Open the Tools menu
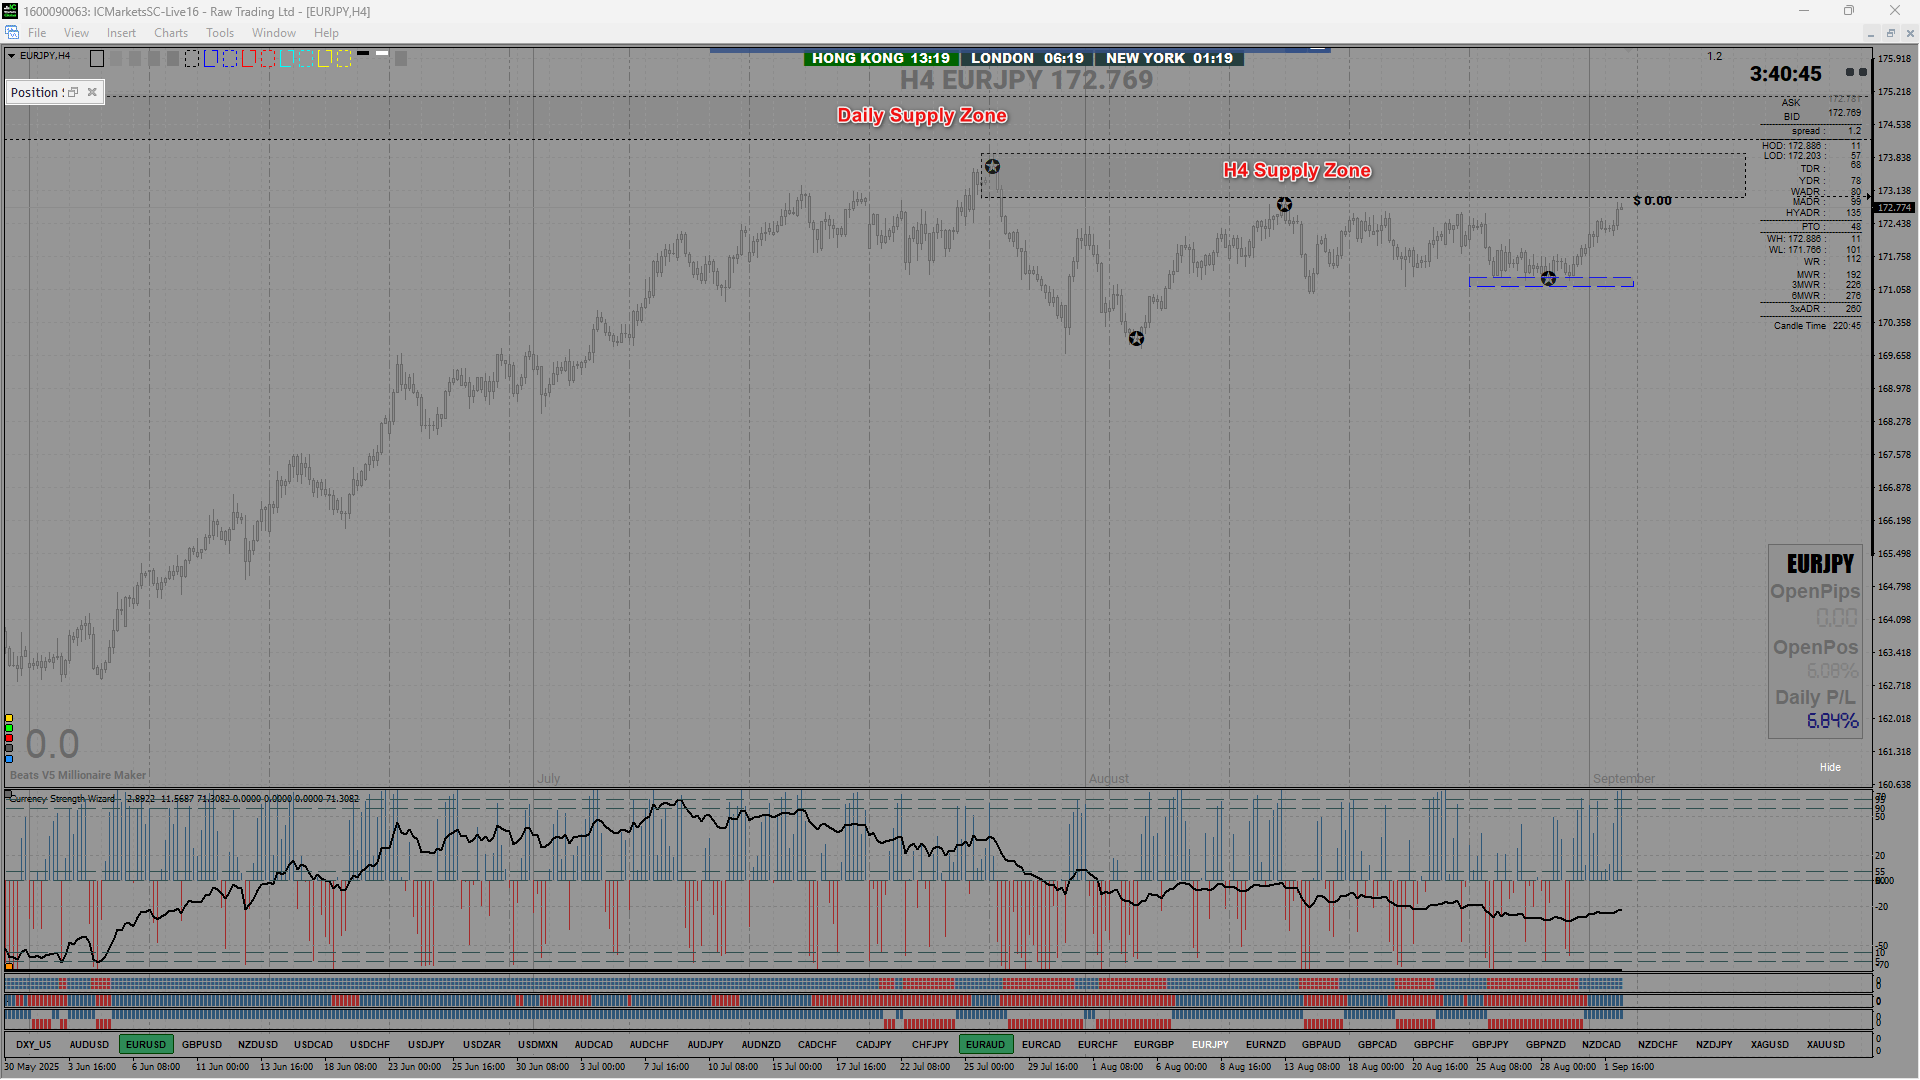The height and width of the screenshot is (1080, 1920). (x=219, y=33)
